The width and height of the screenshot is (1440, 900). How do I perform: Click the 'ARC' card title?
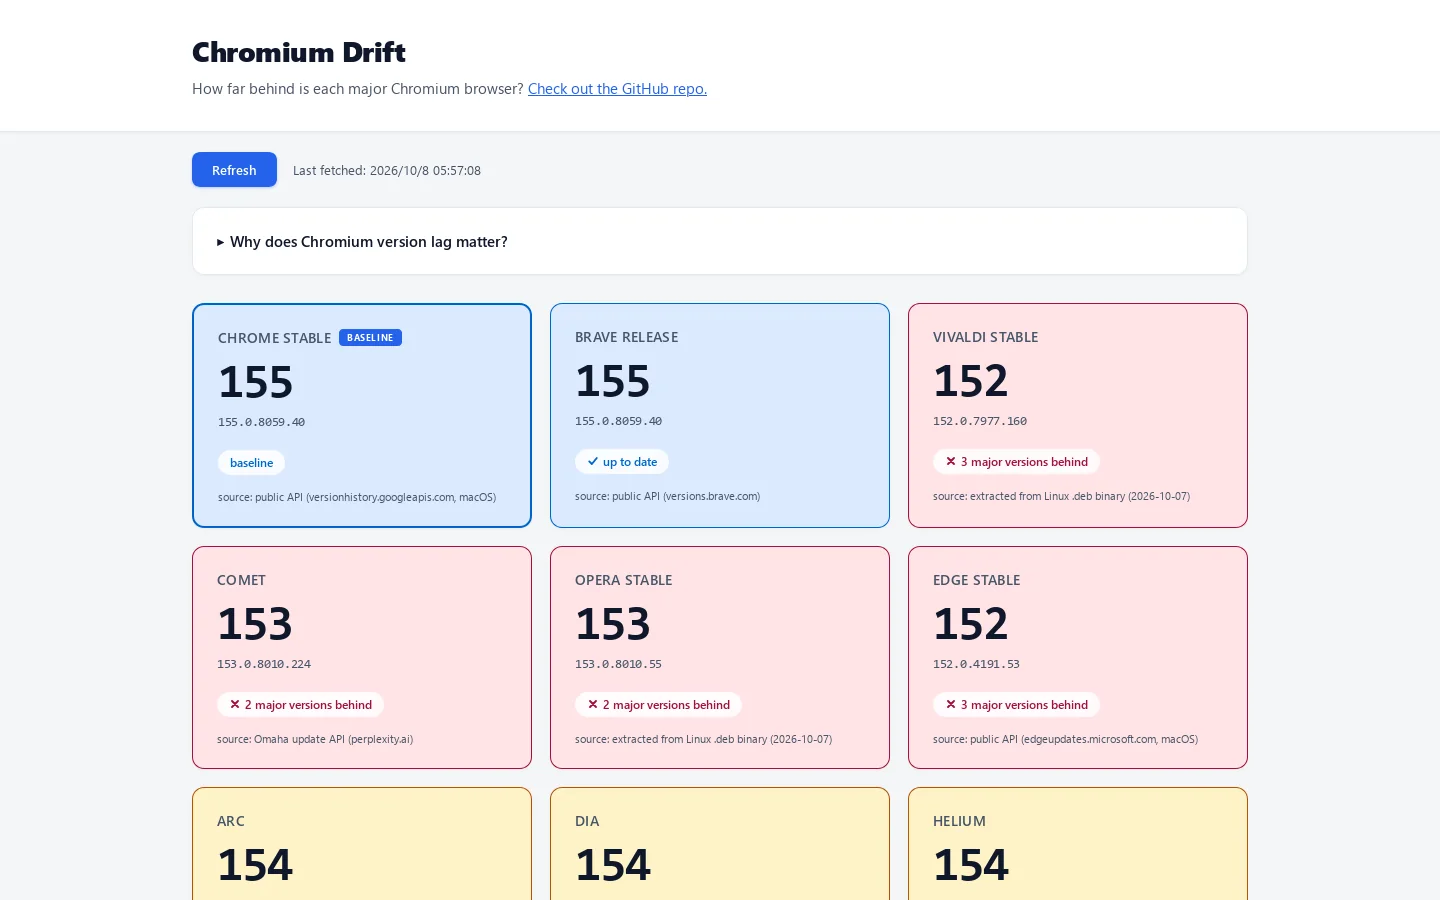(x=231, y=821)
